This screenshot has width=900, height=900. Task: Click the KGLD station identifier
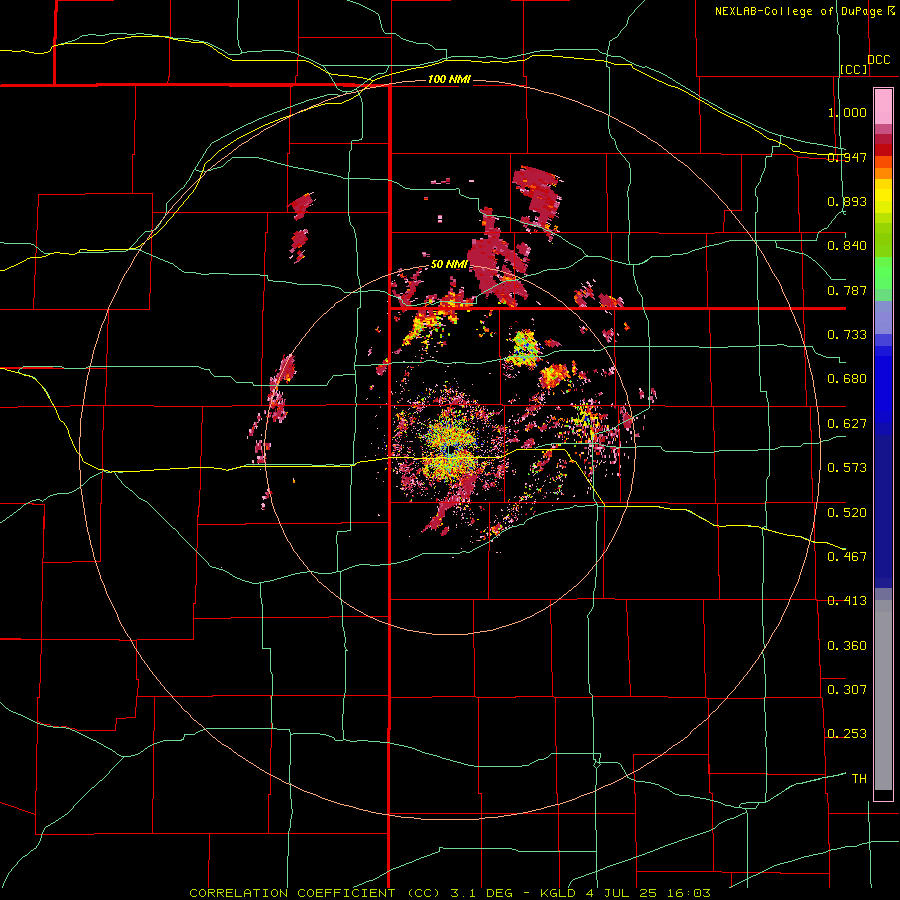tap(557, 893)
